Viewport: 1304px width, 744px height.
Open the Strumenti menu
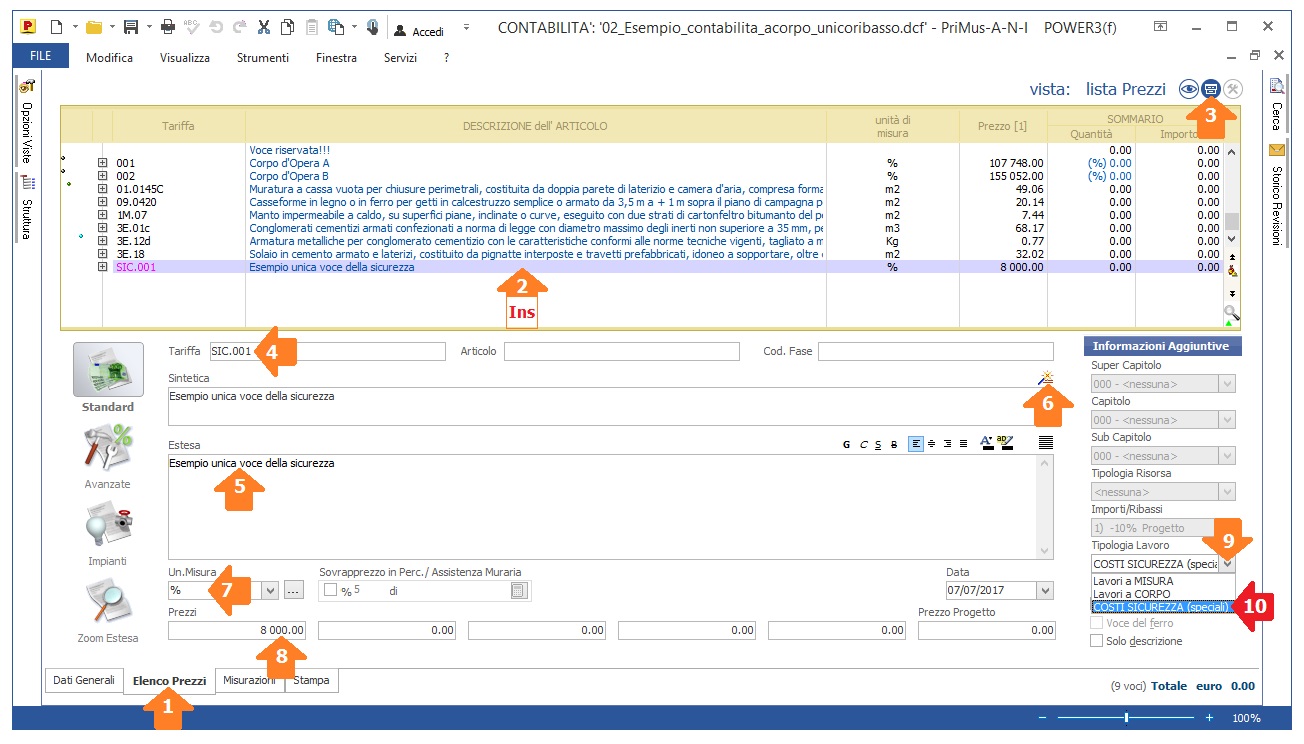[263, 58]
